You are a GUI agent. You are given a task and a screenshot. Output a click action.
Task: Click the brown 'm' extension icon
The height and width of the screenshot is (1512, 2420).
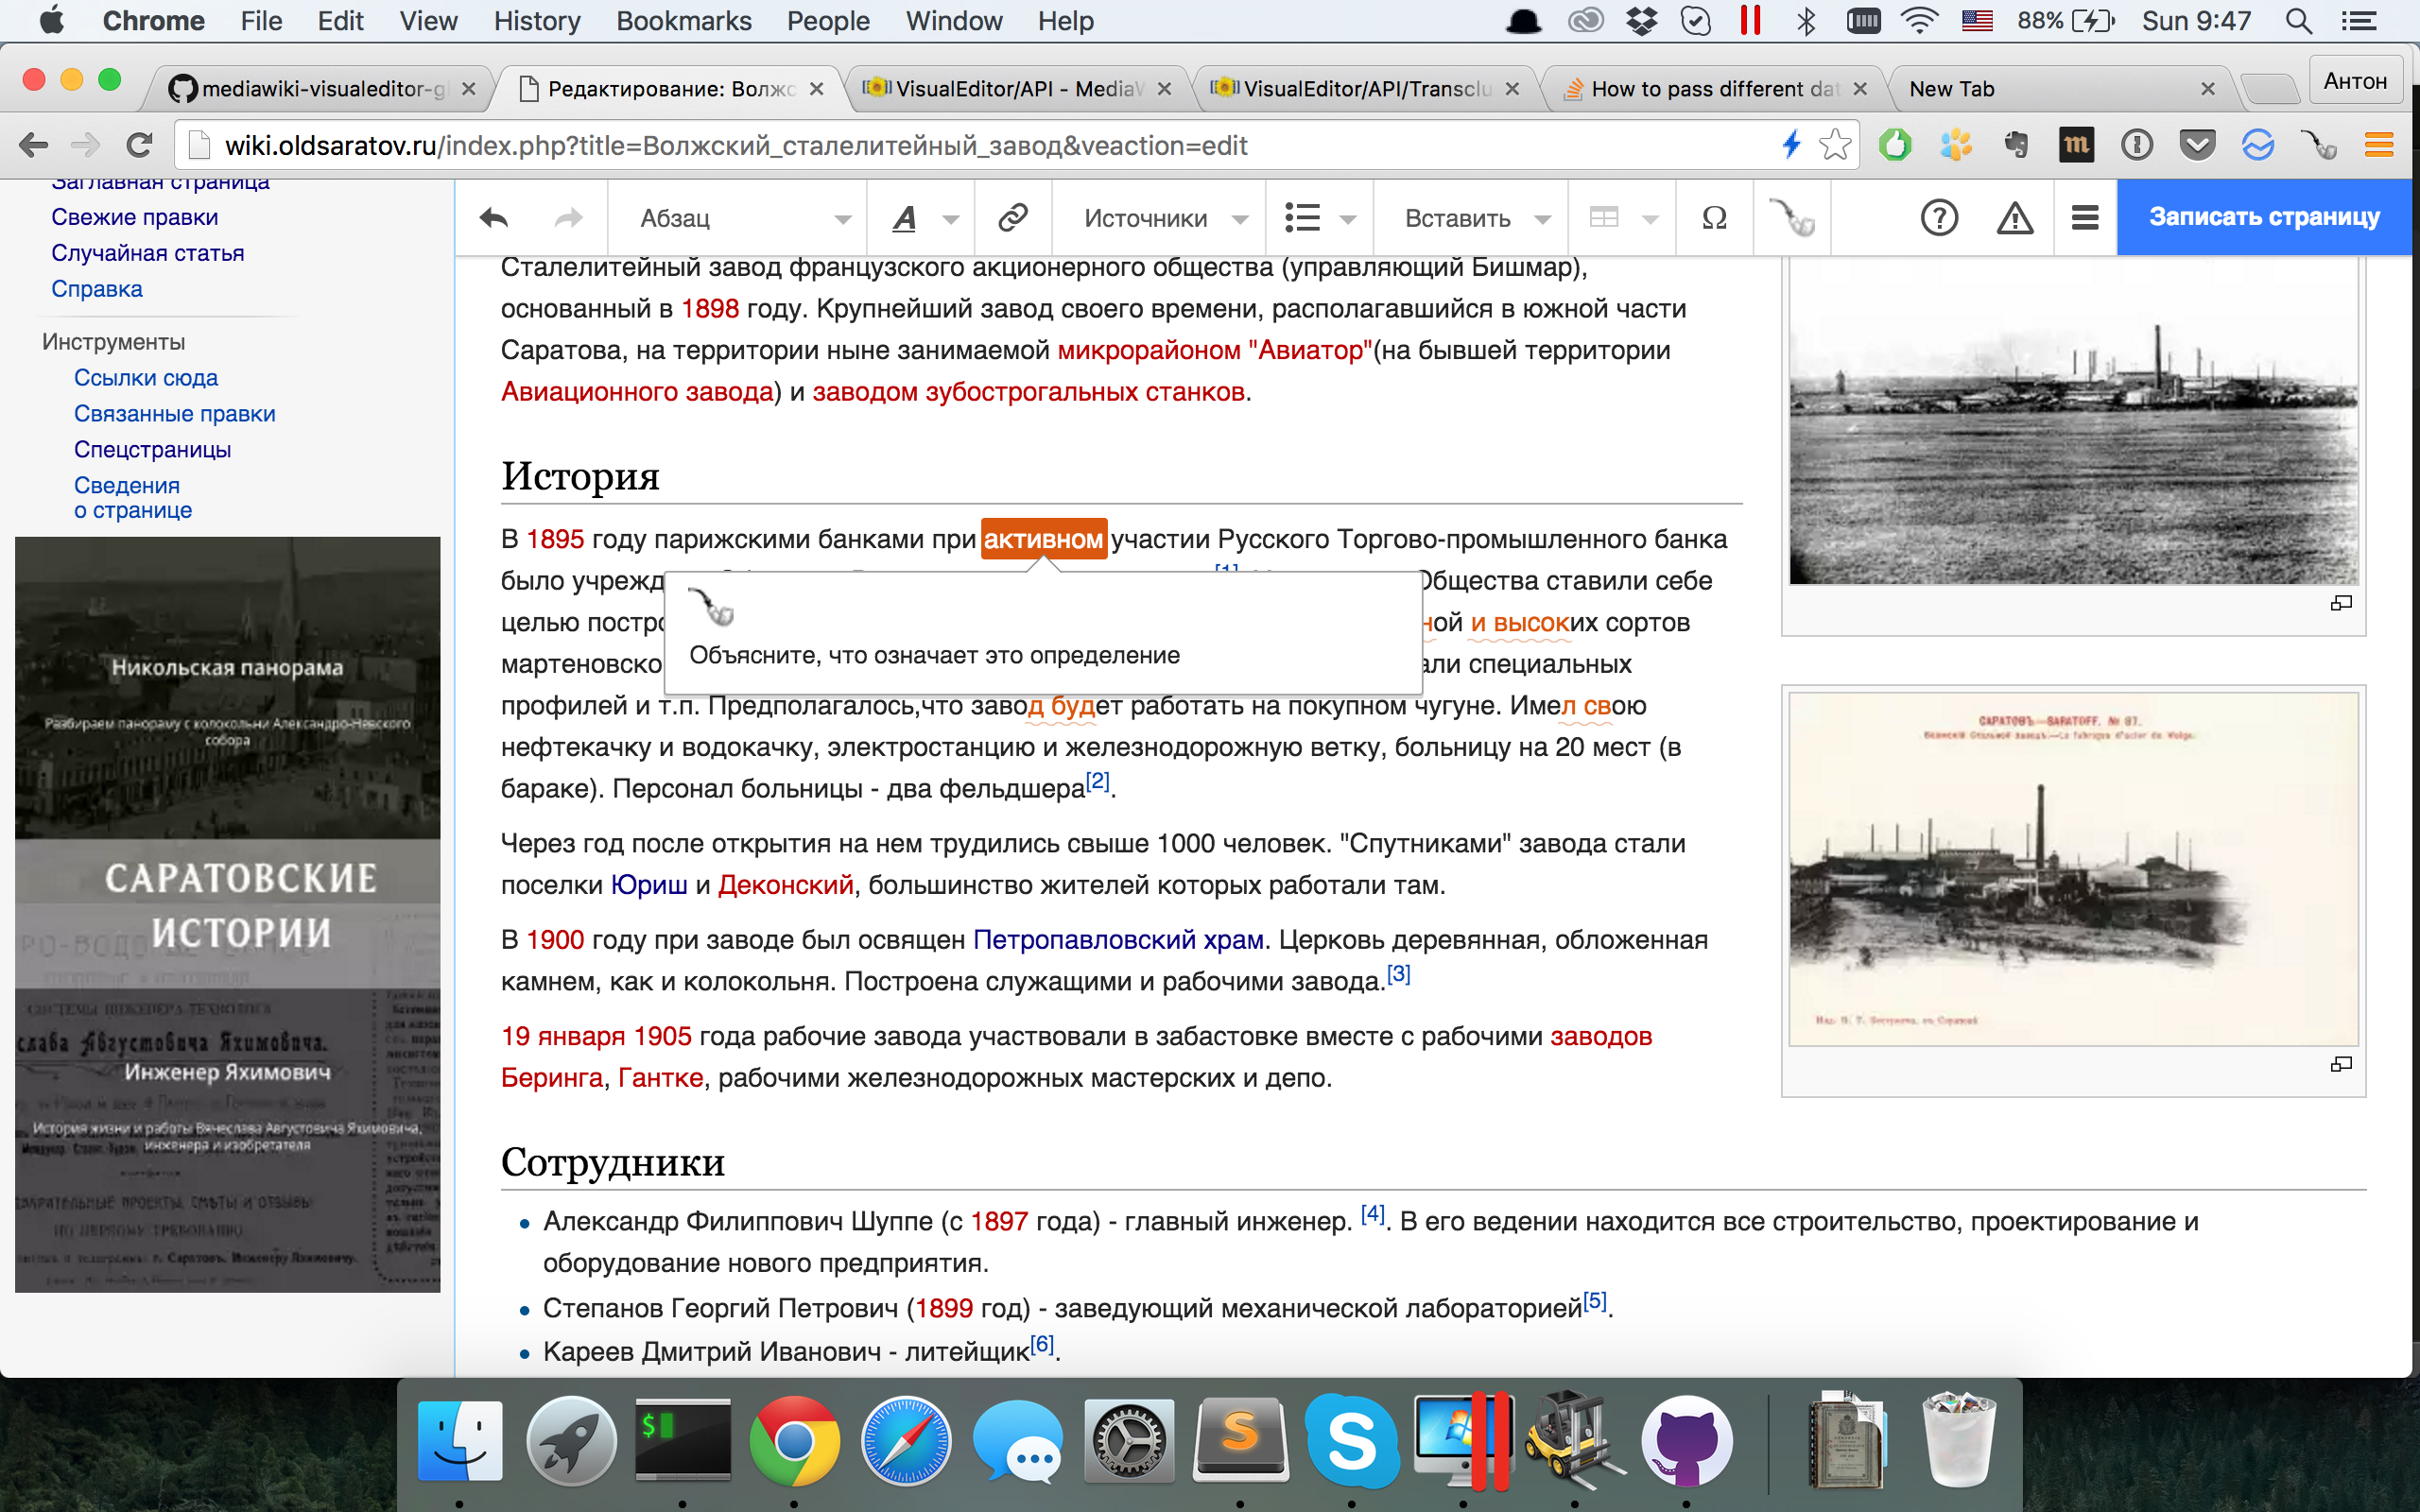click(x=2076, y=146)
